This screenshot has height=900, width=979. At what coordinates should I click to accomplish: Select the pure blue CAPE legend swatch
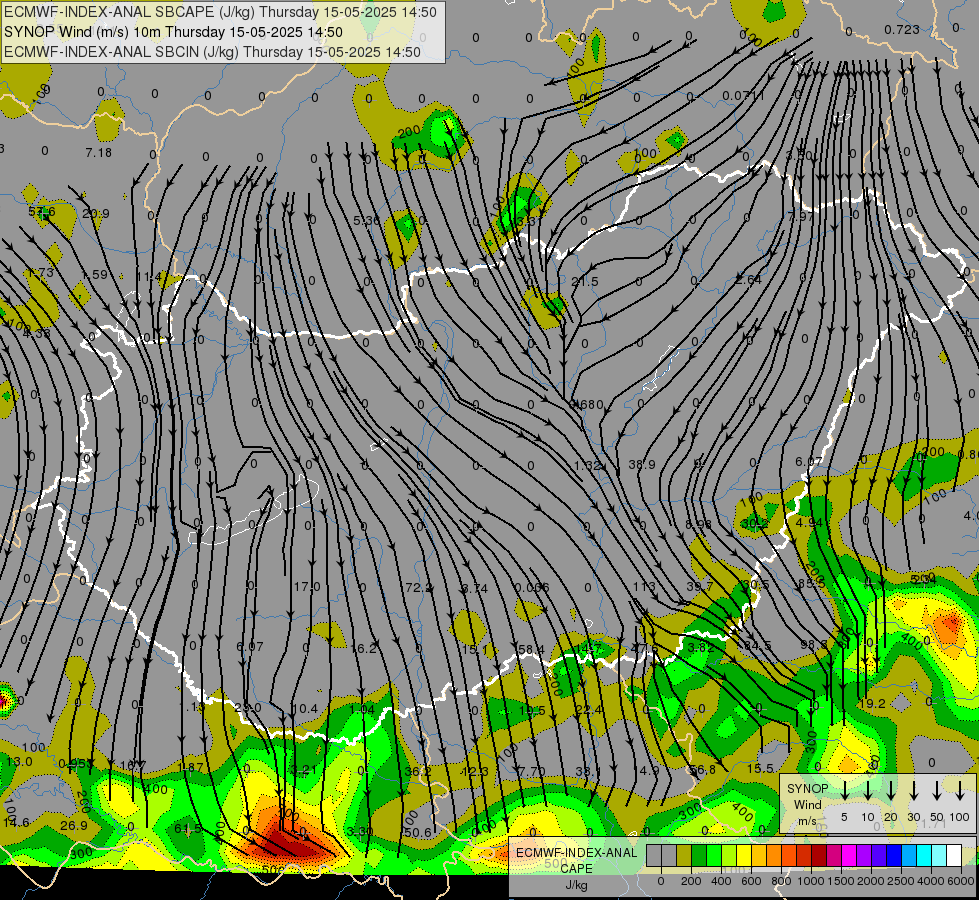pos(893,856)
